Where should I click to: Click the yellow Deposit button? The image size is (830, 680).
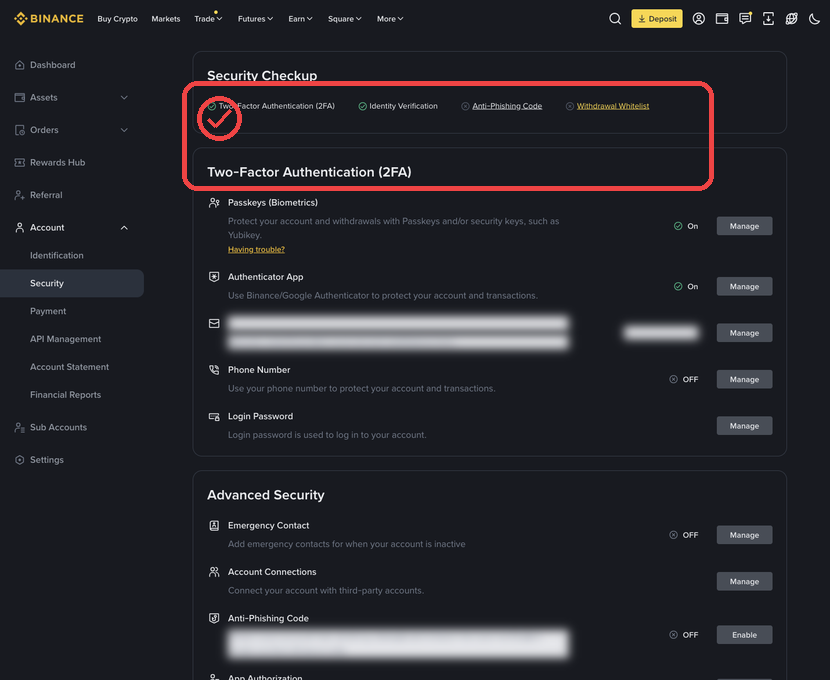[657, 19]
